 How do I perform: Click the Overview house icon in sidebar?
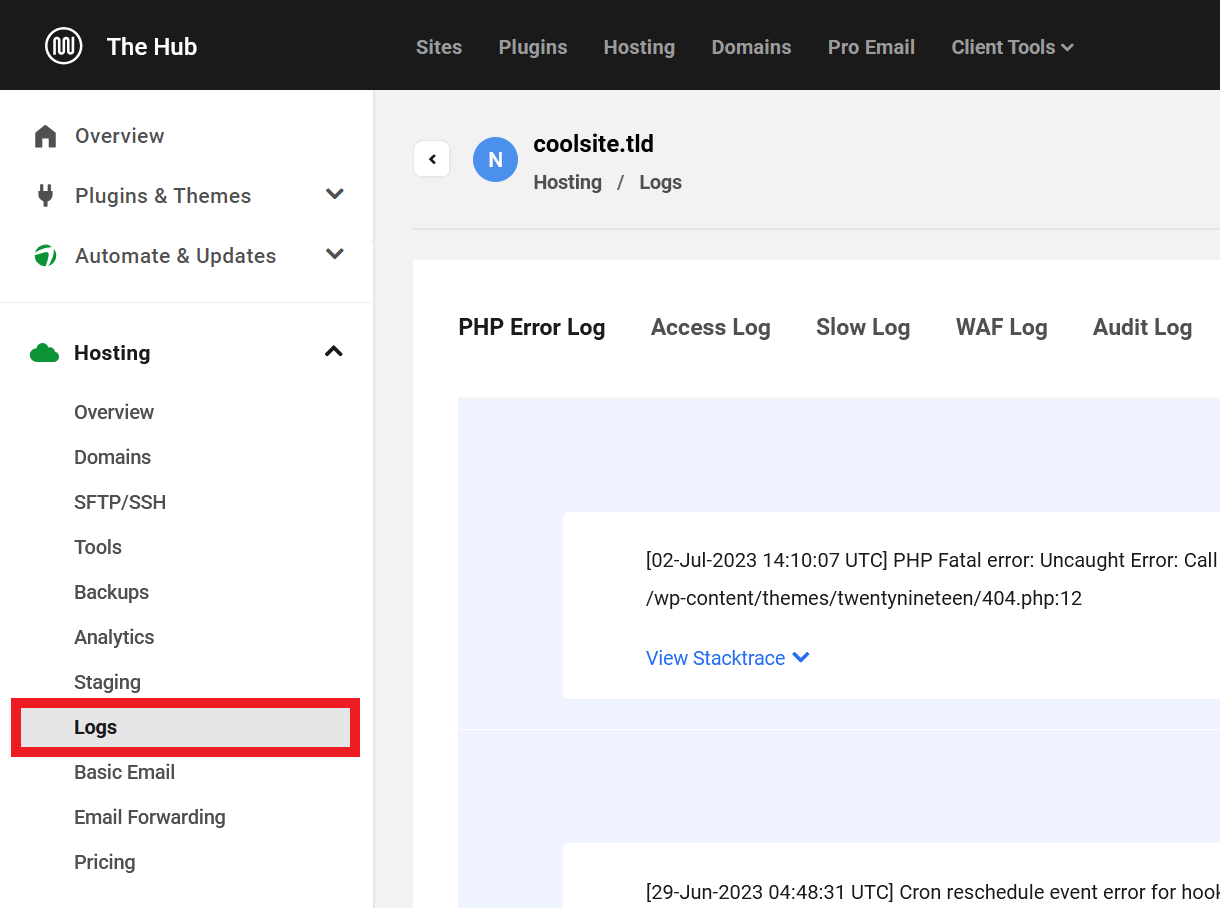point(45,136)
